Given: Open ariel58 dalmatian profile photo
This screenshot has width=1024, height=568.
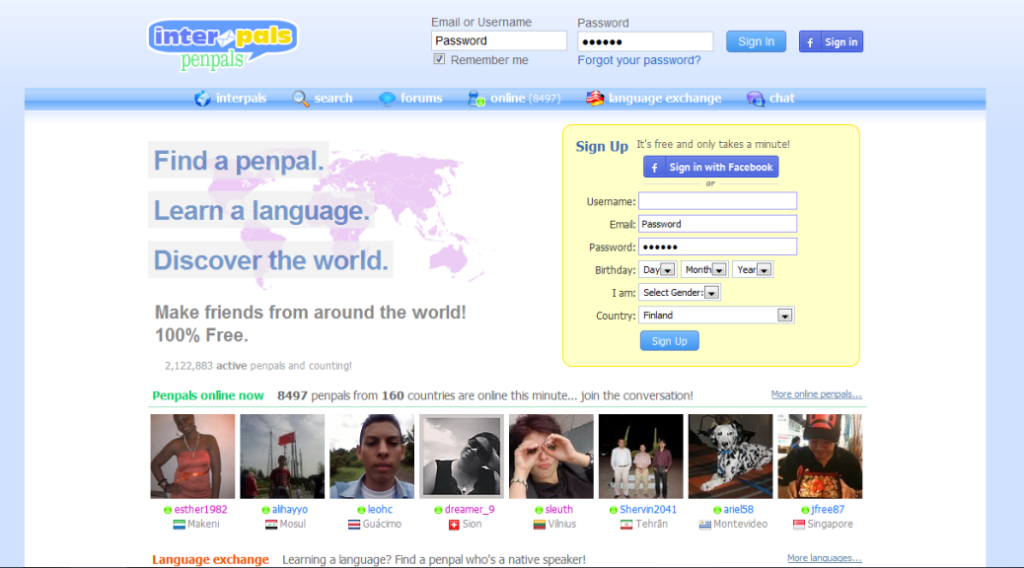Looking at the screenshot, I should 730,456.
